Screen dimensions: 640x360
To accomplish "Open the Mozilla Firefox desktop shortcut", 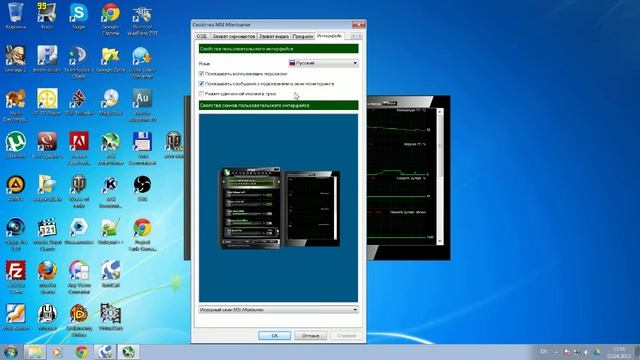I will (x=47, y=278).
